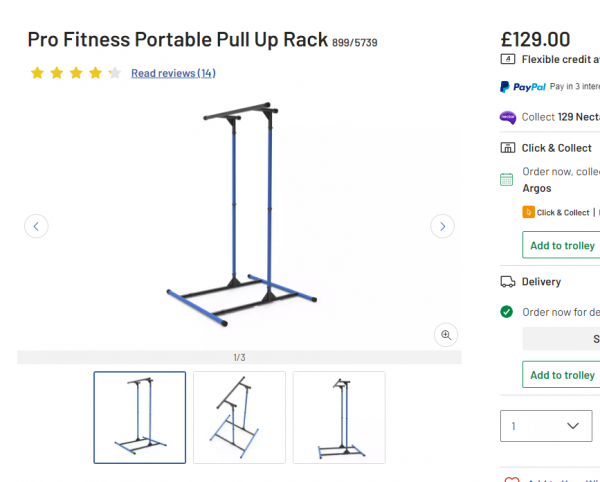Open the Read reviews (14) link

click(x=173, y=73)
